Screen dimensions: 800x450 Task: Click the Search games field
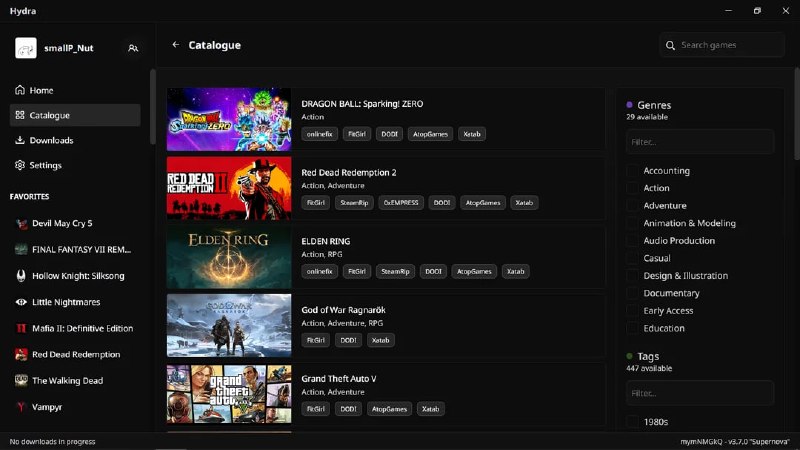[722, 45]
